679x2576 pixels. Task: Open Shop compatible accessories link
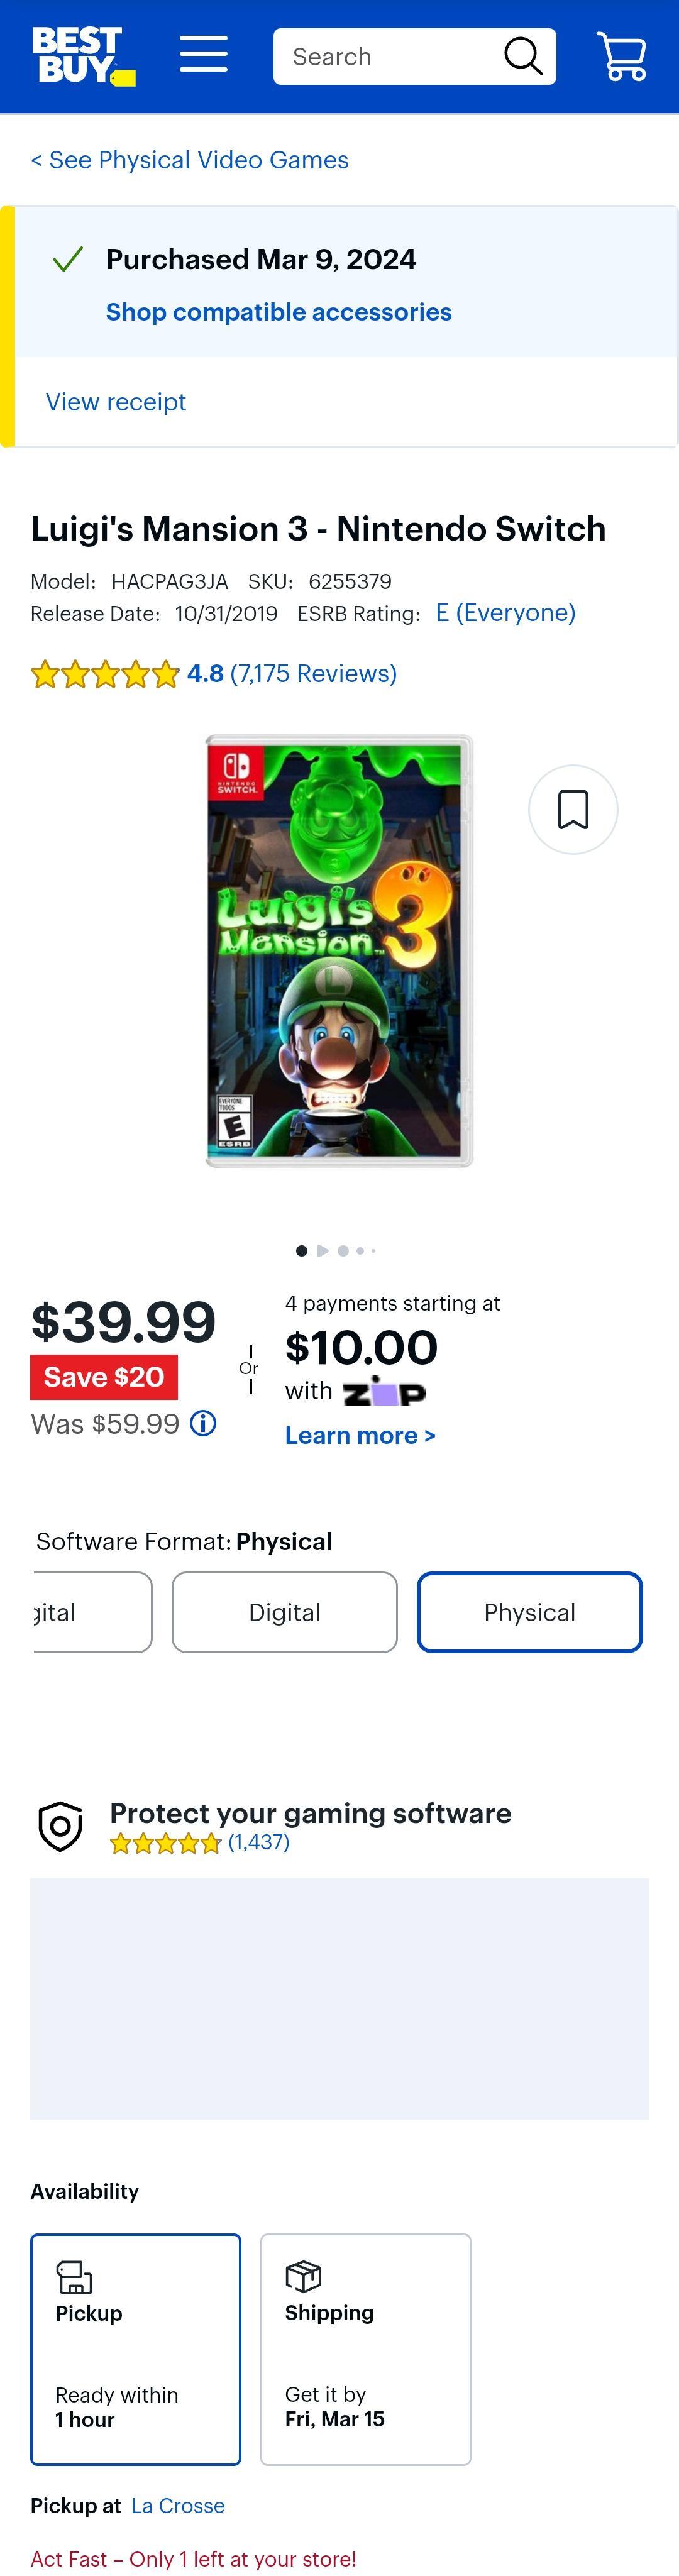point(278,312)
